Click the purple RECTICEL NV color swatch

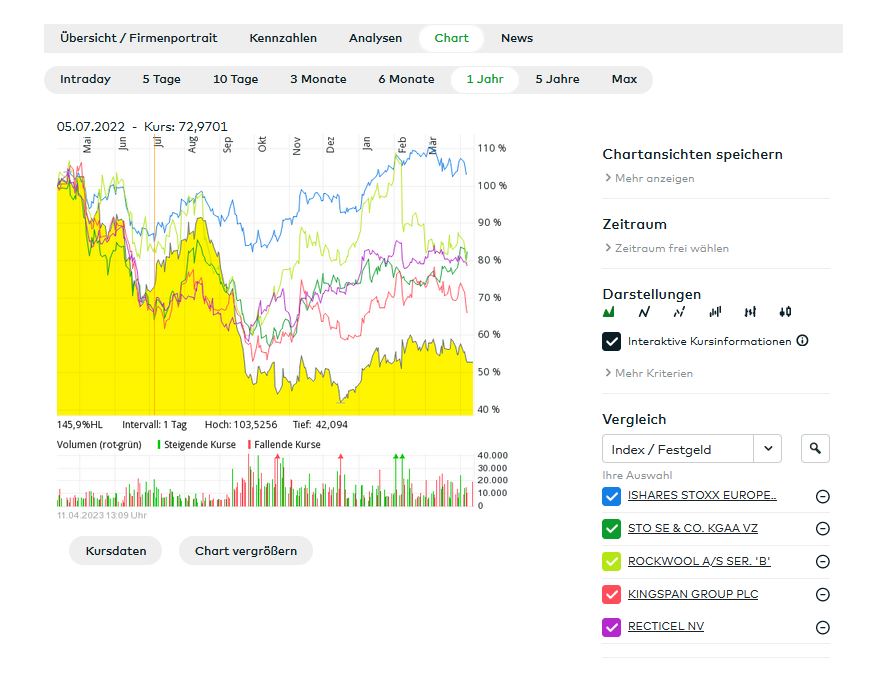click(612, 628)
